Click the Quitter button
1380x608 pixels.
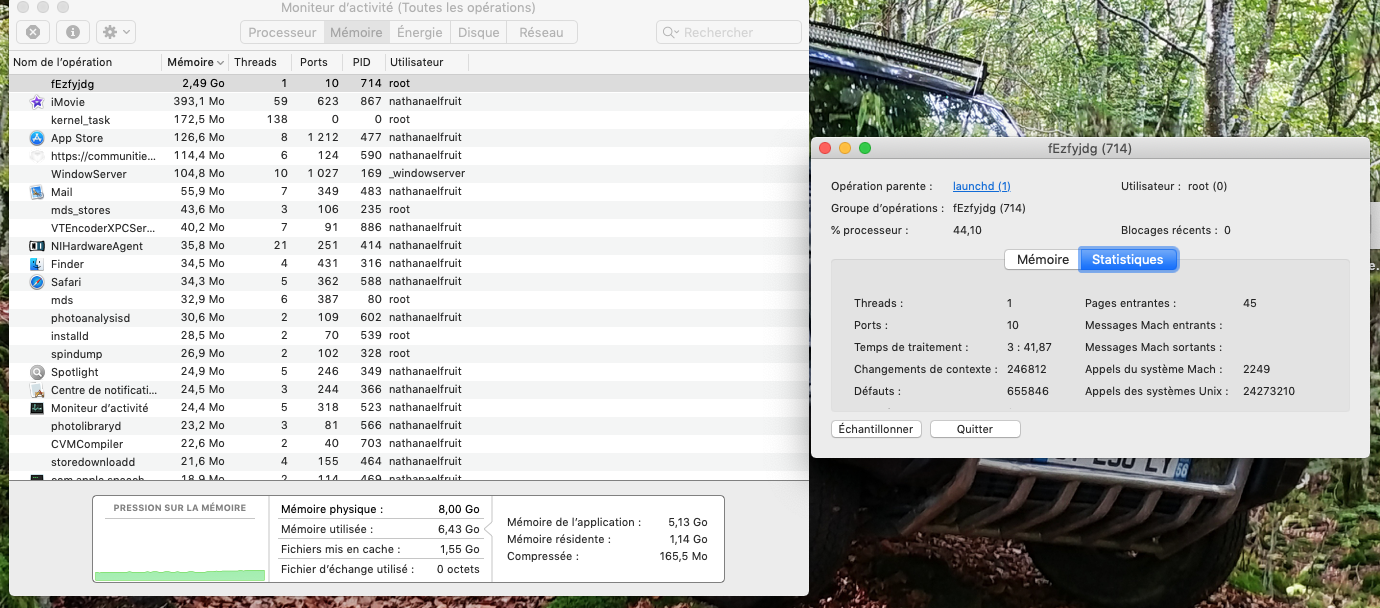tap(975, 429)
